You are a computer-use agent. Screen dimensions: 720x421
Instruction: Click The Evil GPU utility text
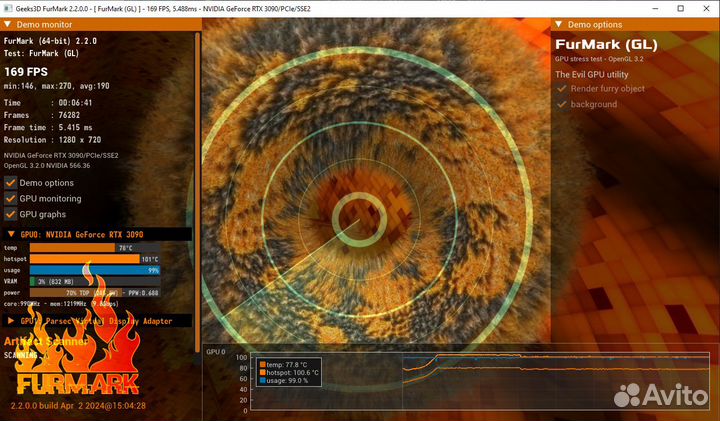click(x=591, y=74)
